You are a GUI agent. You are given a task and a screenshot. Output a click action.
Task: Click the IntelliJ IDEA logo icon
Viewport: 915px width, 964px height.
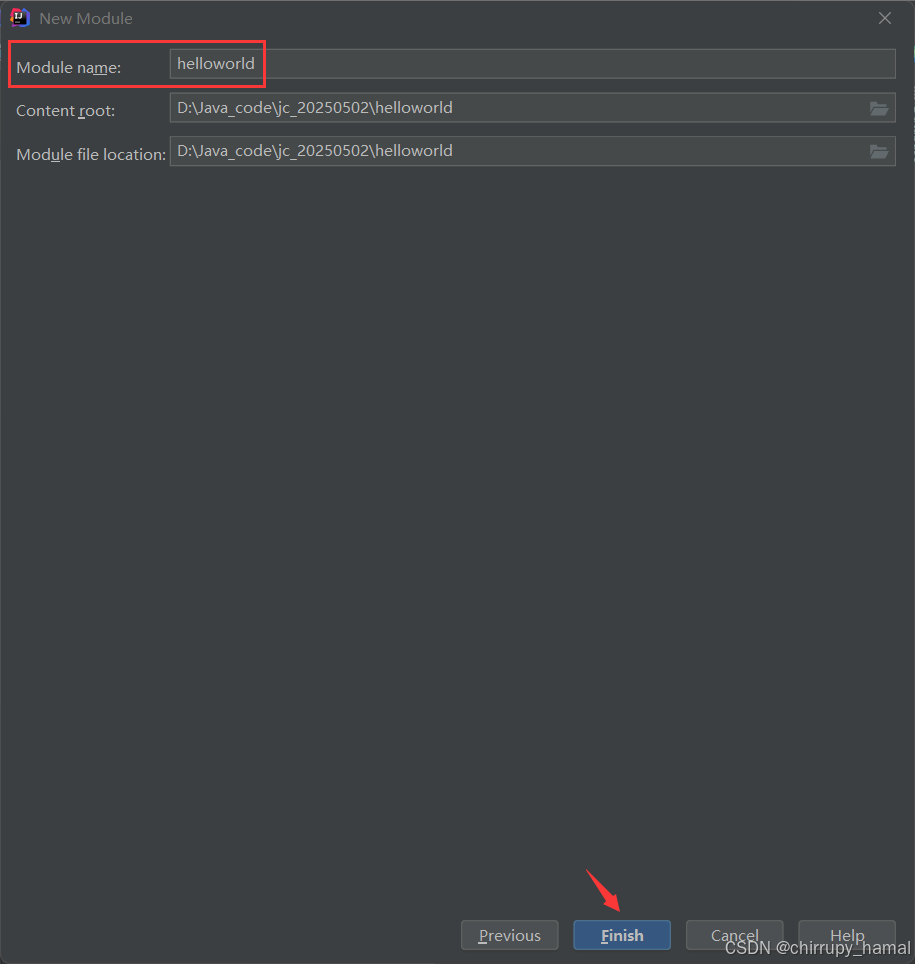(20, 18)
